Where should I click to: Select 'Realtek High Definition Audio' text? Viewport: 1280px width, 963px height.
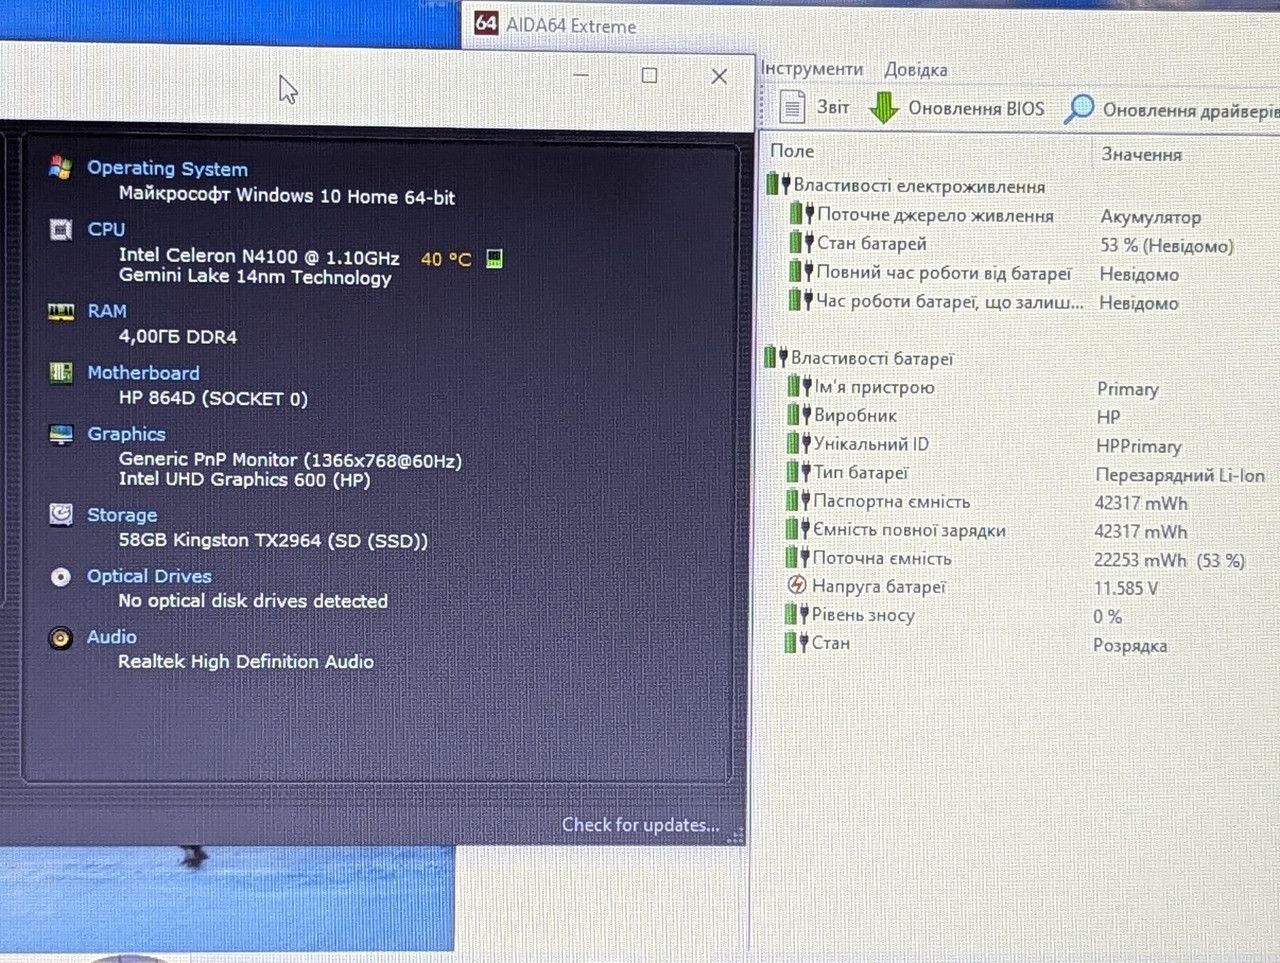tap(246, 661)
